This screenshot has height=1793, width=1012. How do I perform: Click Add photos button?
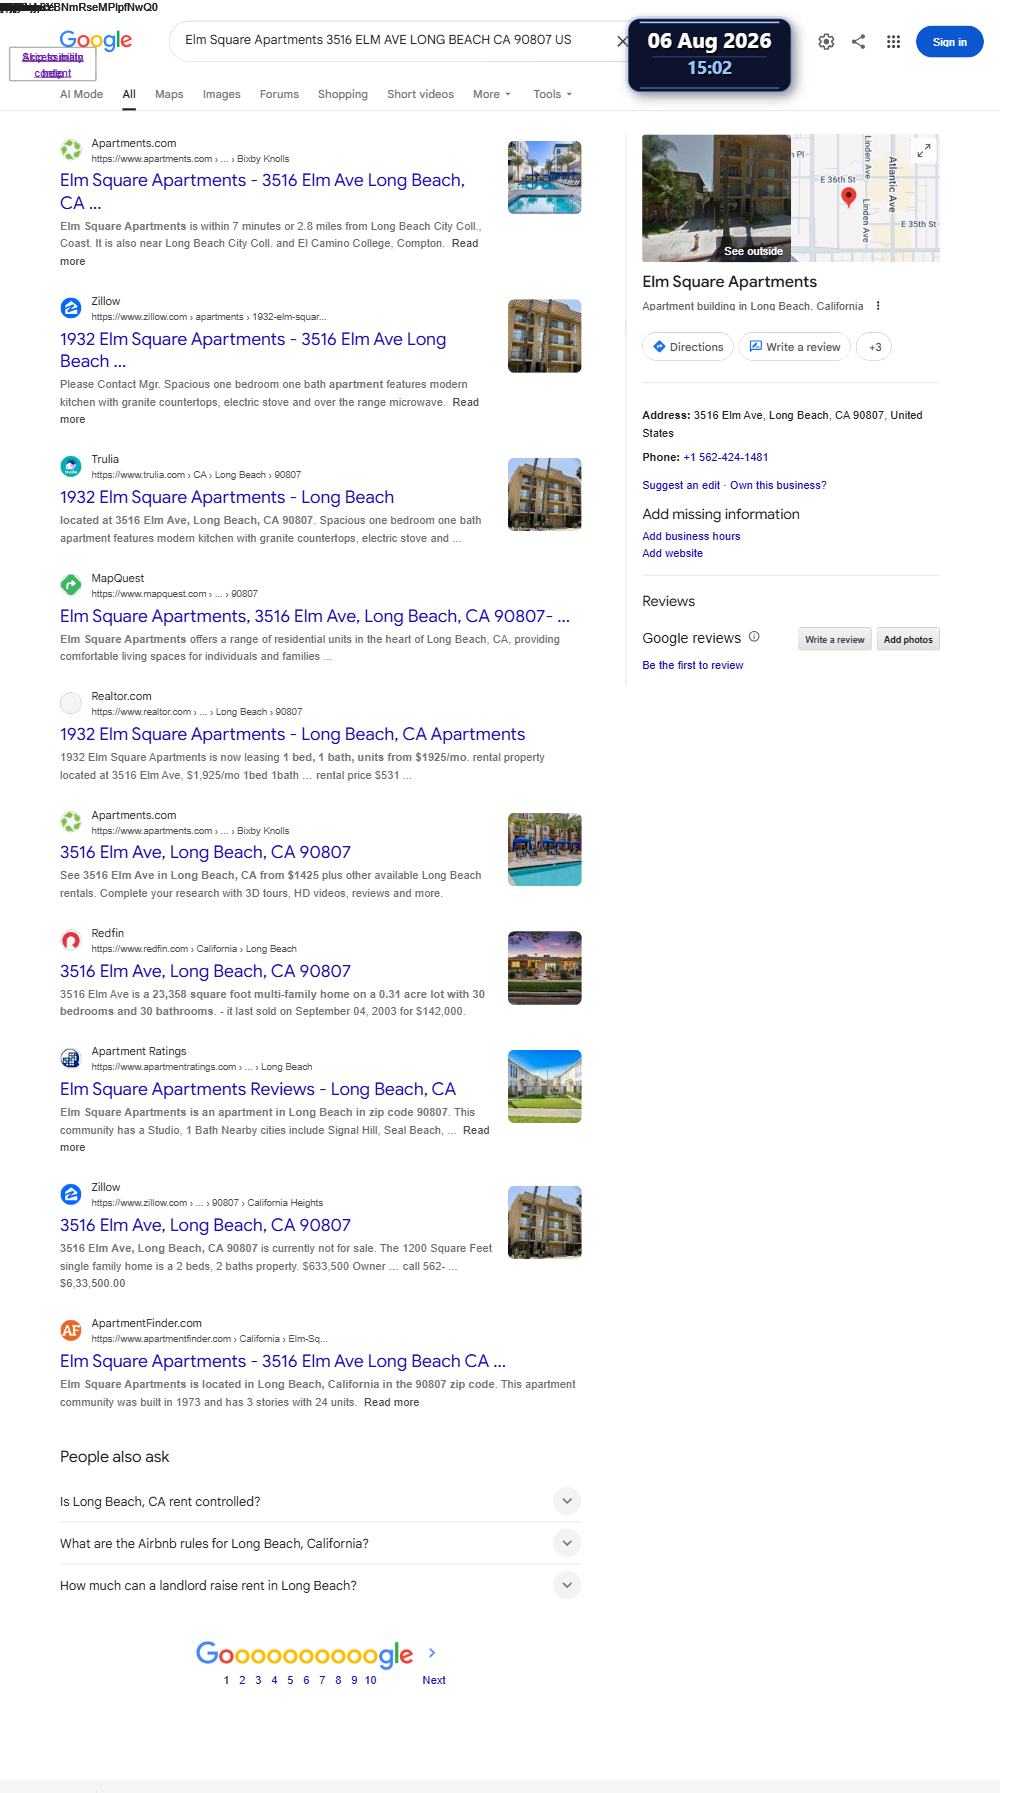tap(908, 639)
